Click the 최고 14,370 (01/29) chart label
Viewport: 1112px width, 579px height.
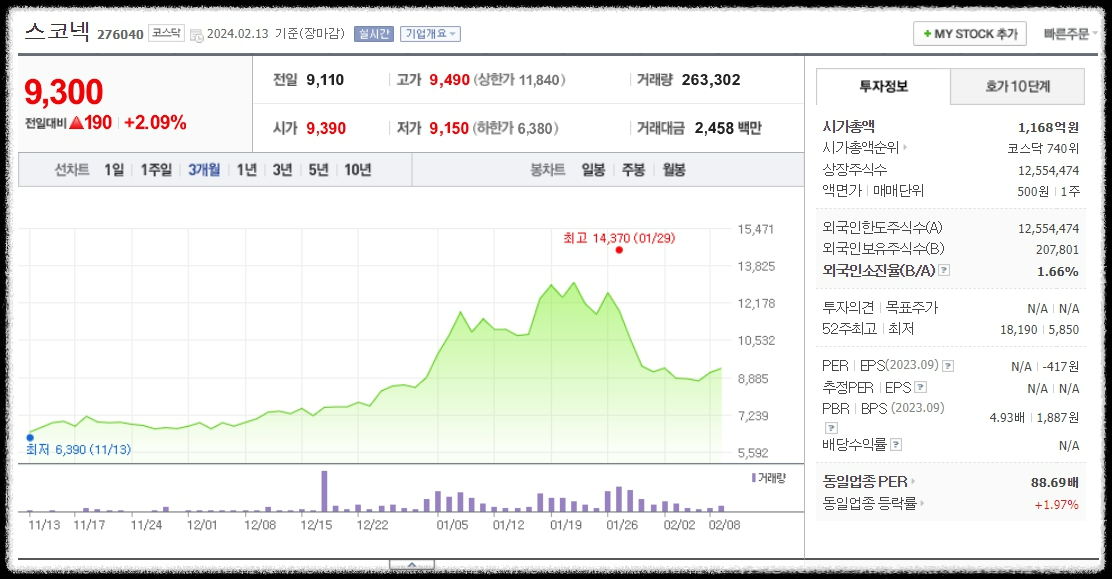pos(619,238)
